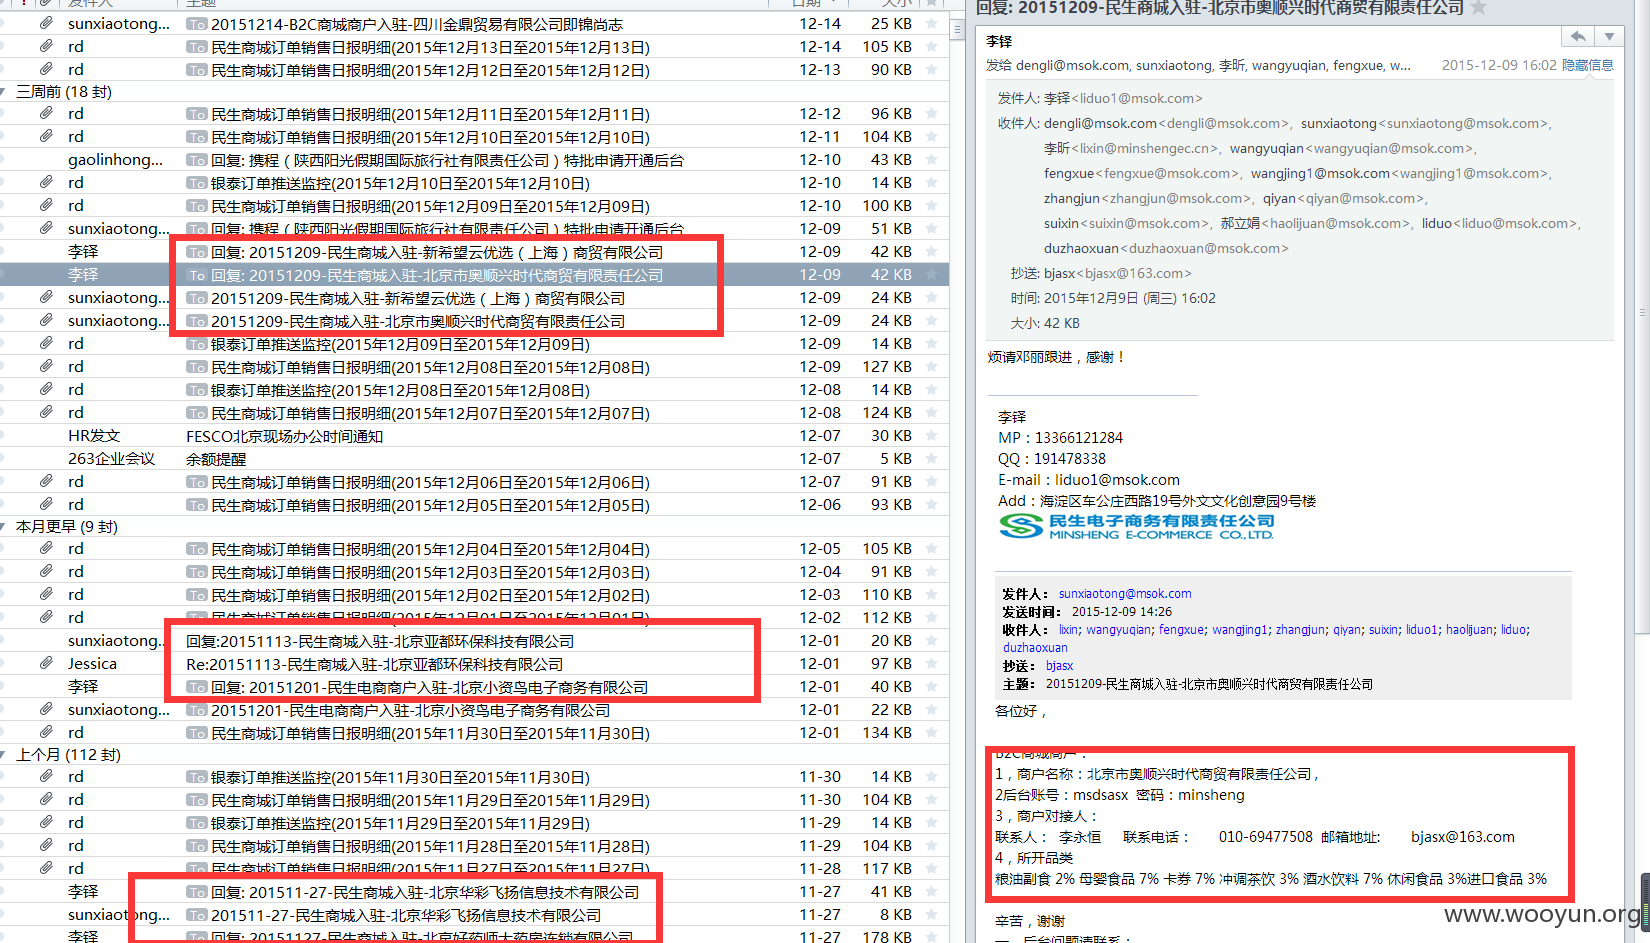Click To badge on 回复: 20151209 新希望云优选 row
The width and height of the screenshot is (1650, 943).
197,252
